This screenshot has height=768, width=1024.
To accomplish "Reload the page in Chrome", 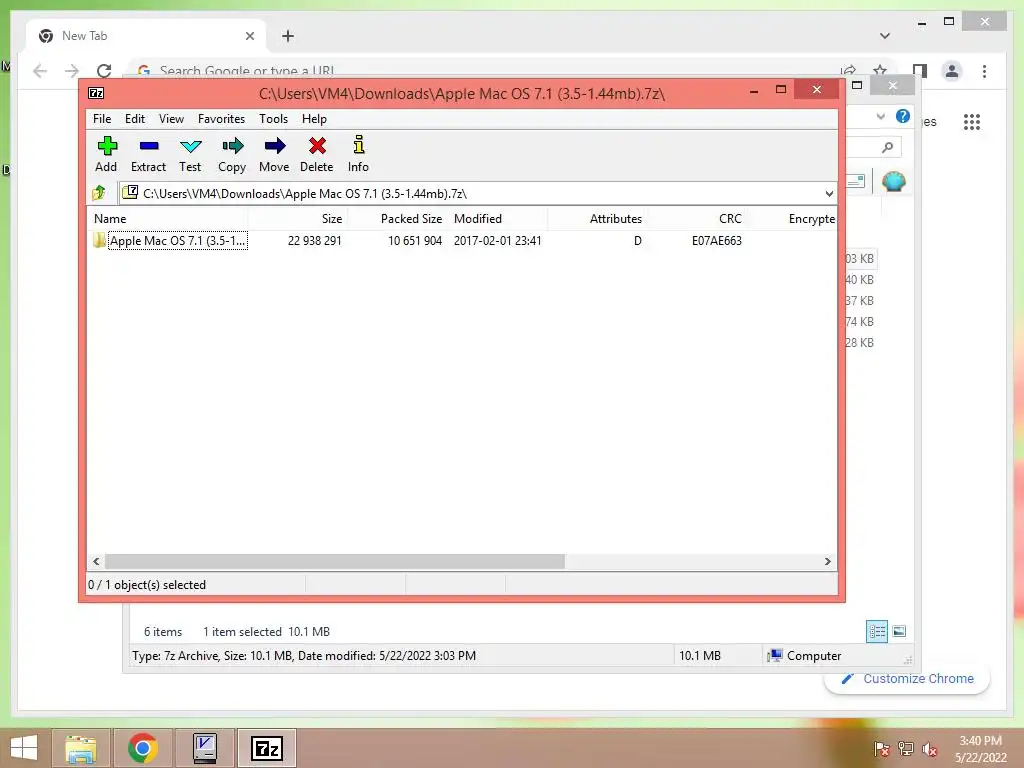I will (104, 71).
